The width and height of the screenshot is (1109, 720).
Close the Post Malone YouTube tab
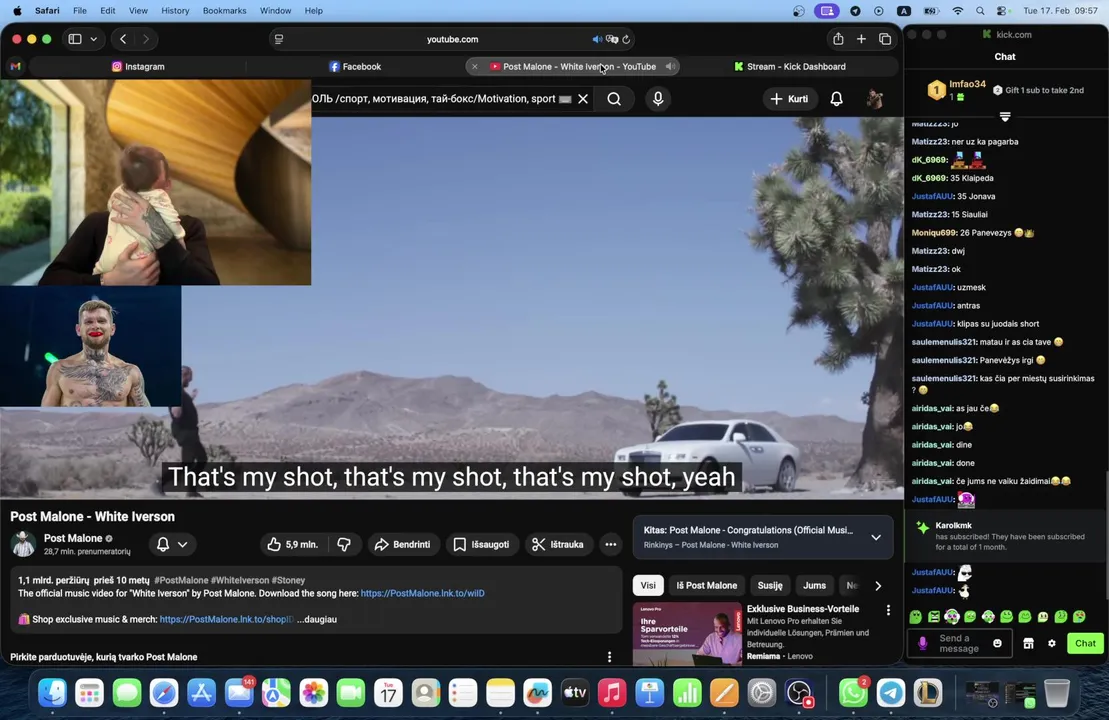click(475, 66)
